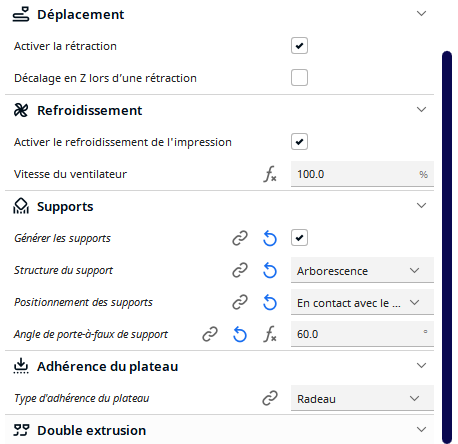Click the vertical settings scrollbar
This screenshot has width=458, height=444.
click(447, 247)
